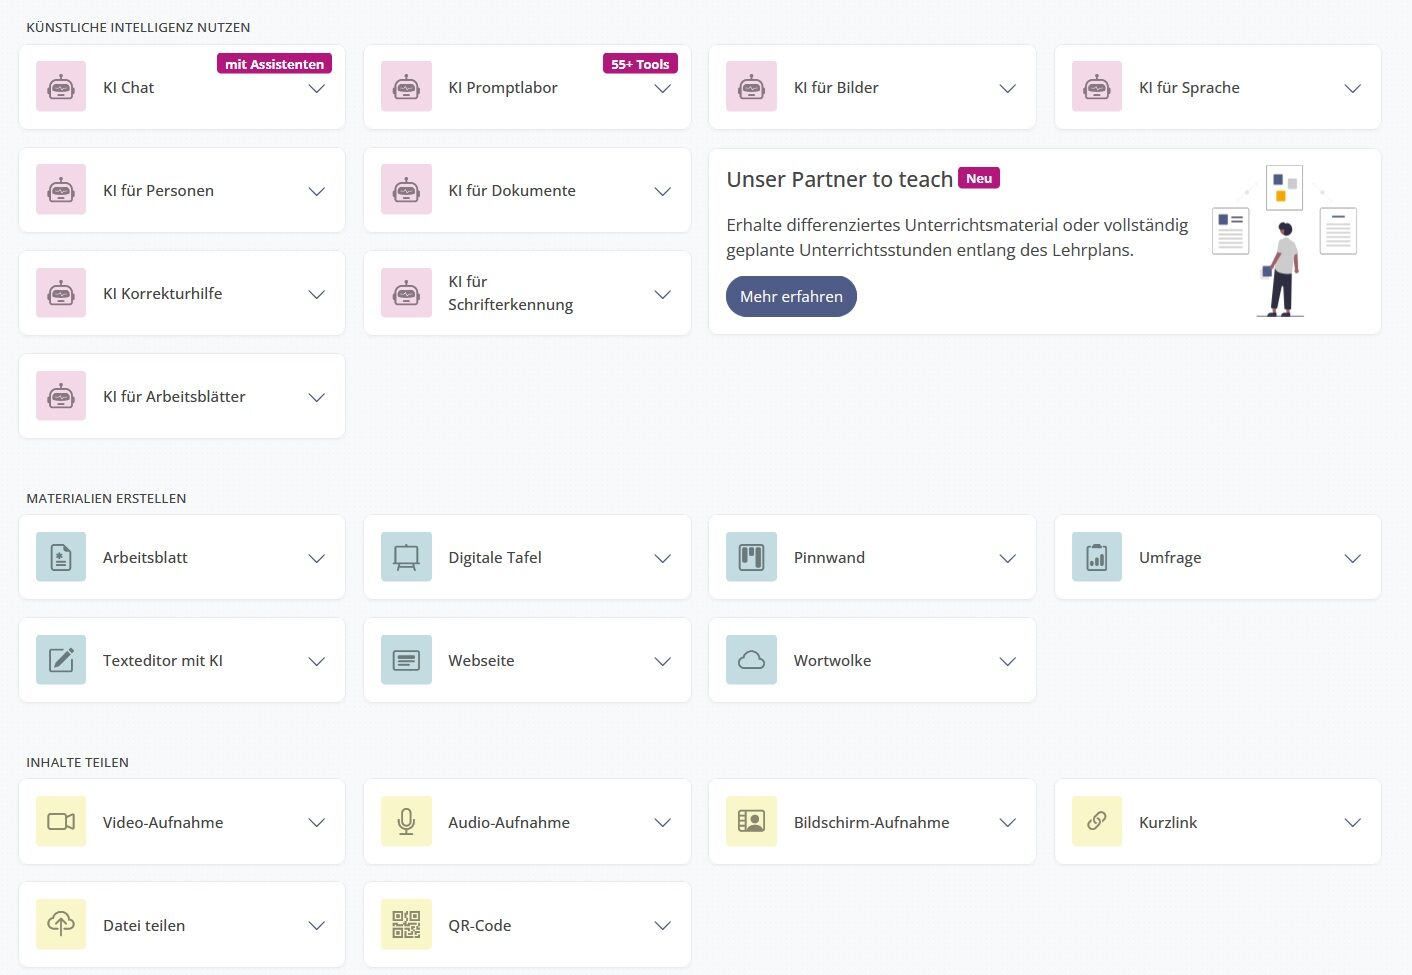Screen dimensions: 1412x975
Task: Click the Wortwolke cloud icon
Action: click(751, 660)
